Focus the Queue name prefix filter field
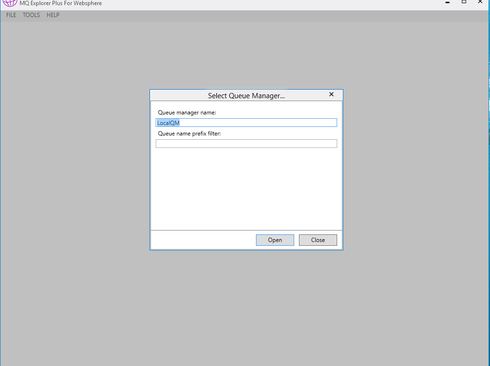The image size is (490, 366). pyautogui.click(x=246, y=144)
